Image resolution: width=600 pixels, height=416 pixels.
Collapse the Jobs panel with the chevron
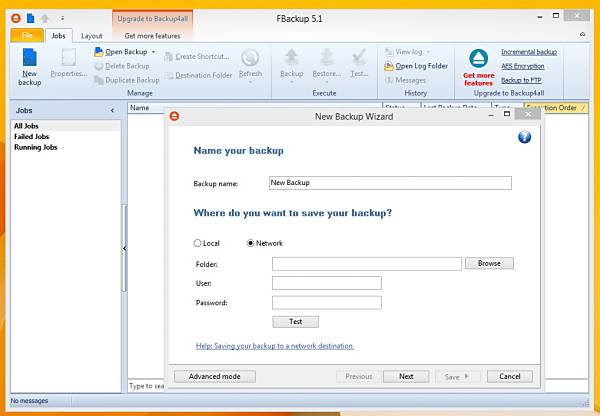[x=112, y=110]
